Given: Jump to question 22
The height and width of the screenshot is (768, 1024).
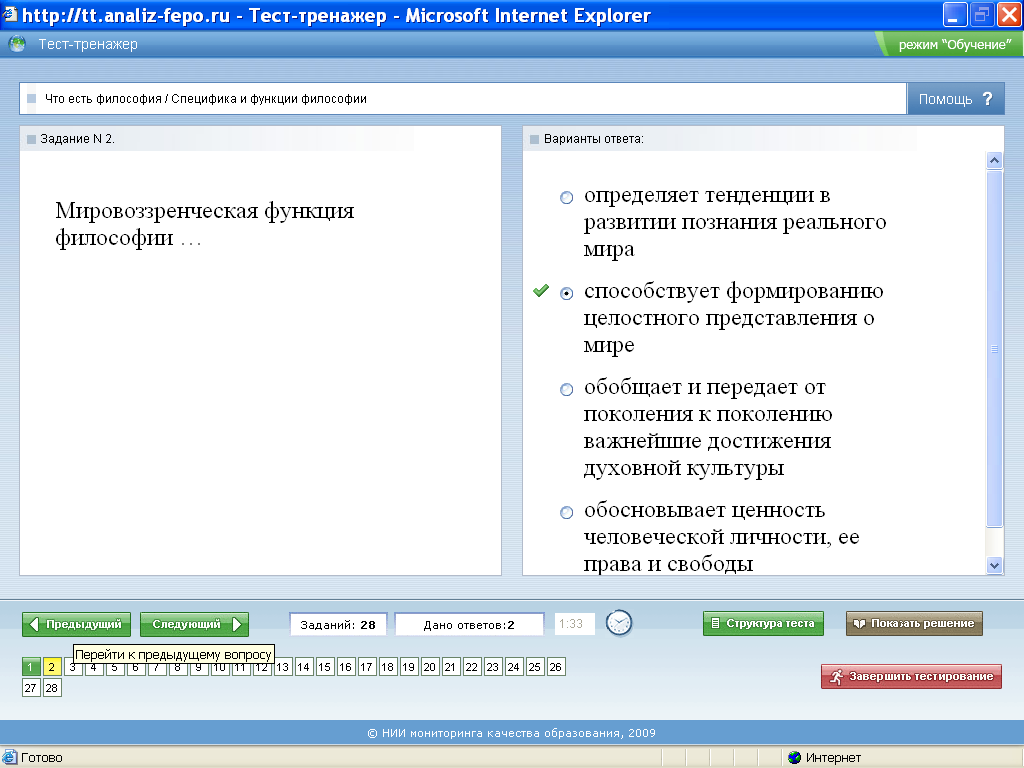Looking at the screenshot, I should click(x=472, y=667).
